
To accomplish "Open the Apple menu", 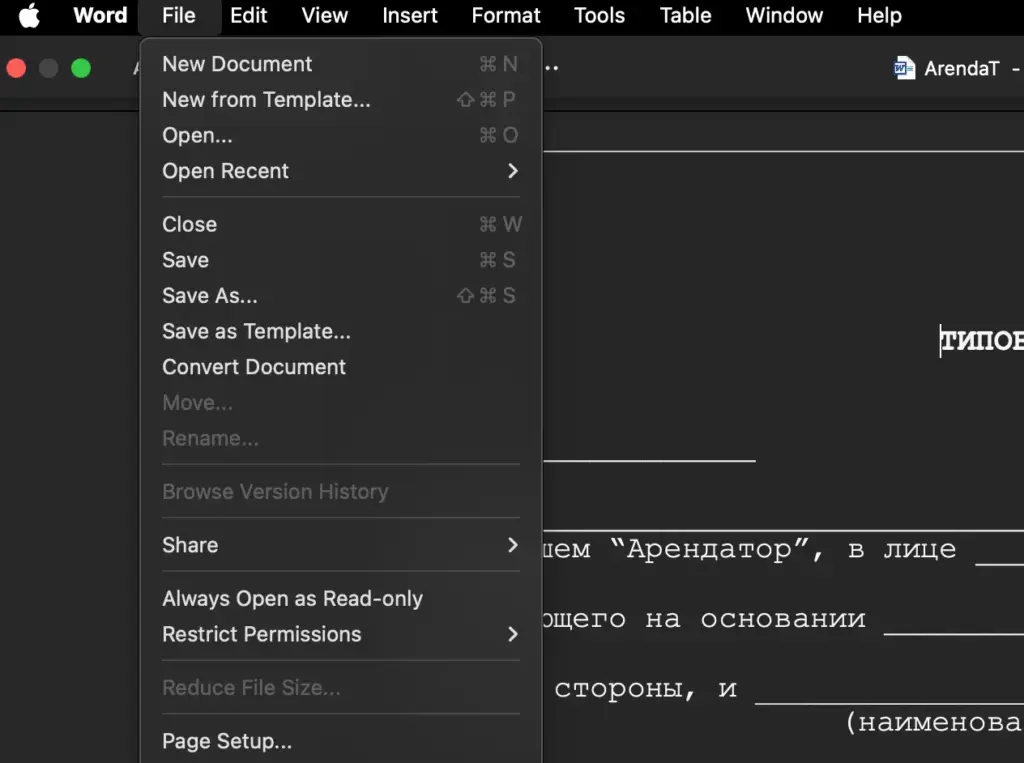I will click(x=29, y=15).
